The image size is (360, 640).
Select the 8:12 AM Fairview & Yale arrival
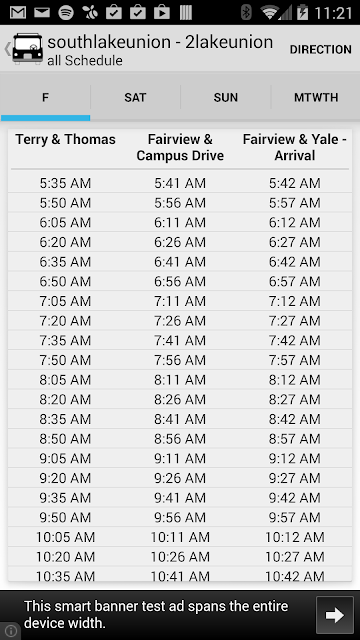[294, 380]
